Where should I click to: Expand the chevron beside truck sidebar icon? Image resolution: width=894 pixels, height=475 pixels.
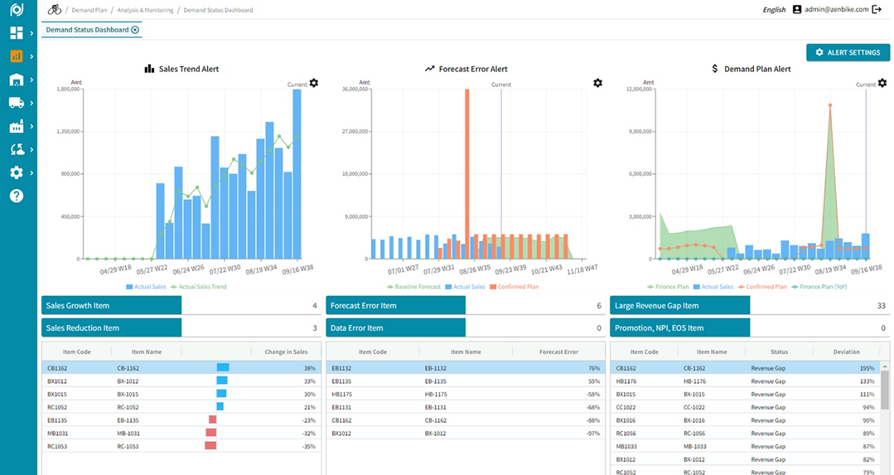click(32, 103)
